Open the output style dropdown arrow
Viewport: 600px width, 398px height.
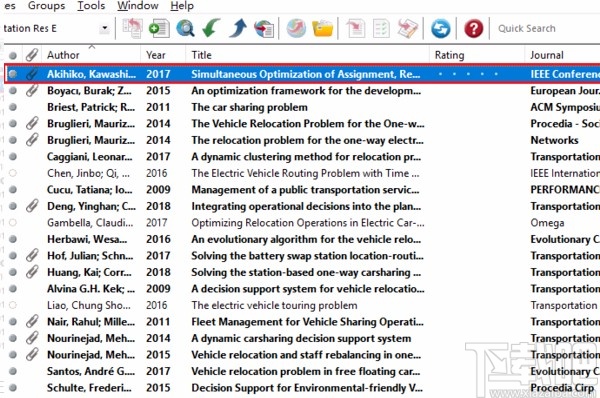pos(104,28)
